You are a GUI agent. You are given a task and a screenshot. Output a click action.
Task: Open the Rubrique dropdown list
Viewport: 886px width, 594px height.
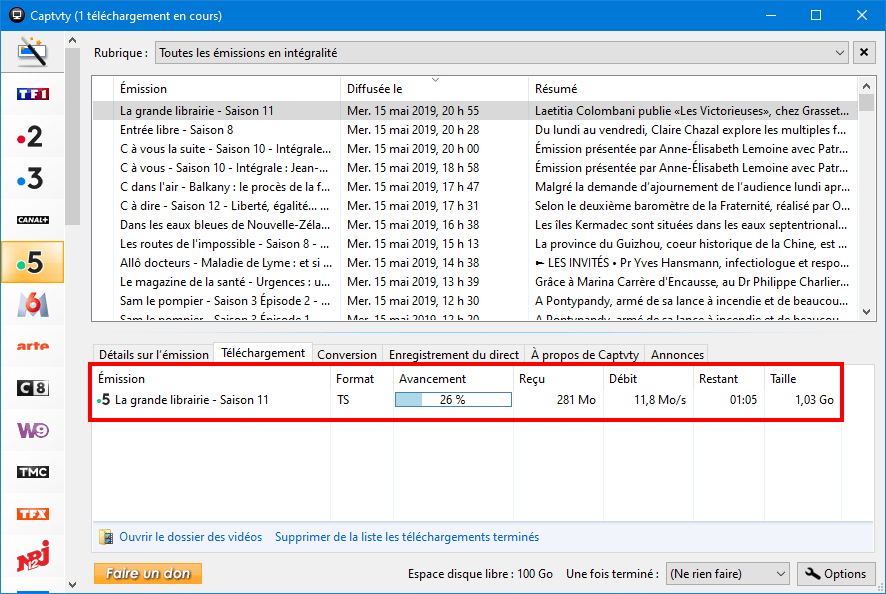coord(502,53)
